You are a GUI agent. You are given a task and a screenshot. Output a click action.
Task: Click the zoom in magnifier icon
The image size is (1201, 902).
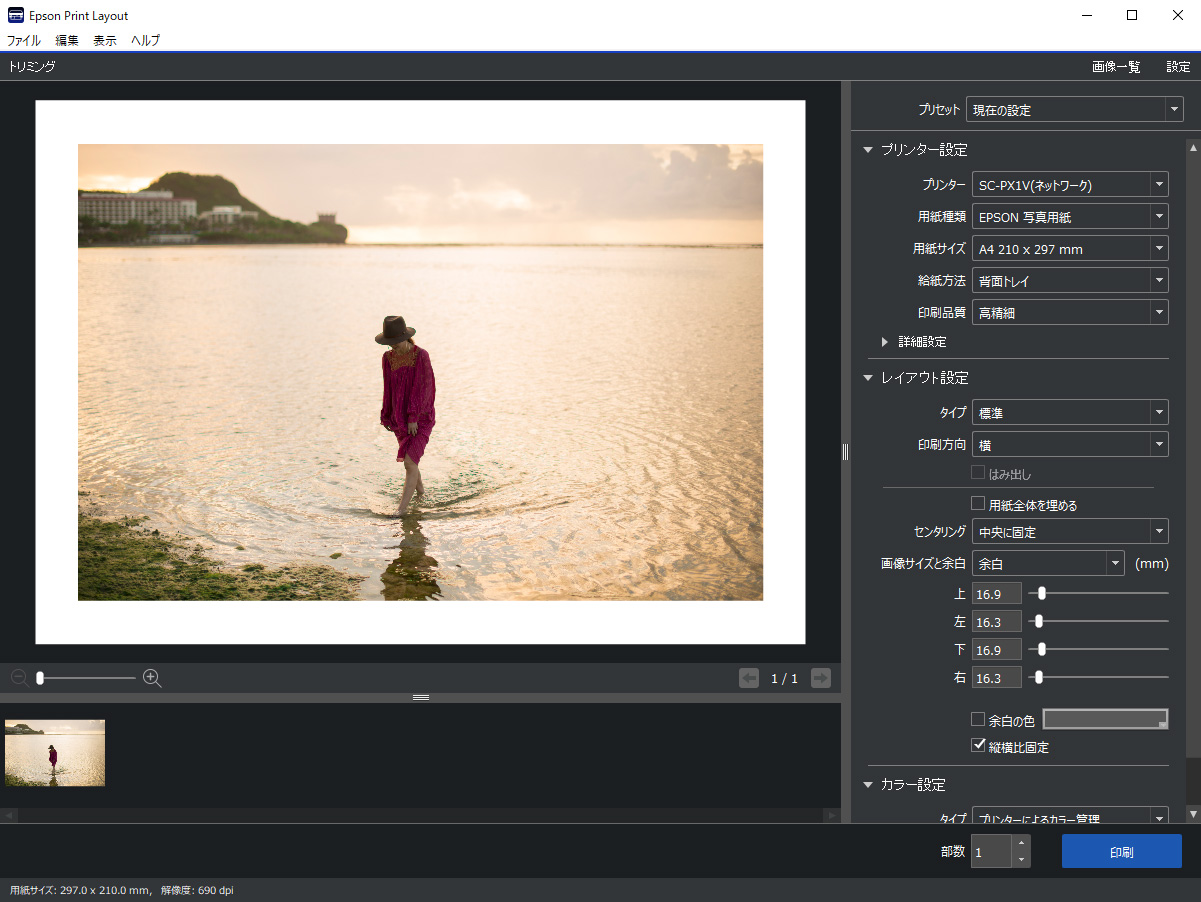152,678
